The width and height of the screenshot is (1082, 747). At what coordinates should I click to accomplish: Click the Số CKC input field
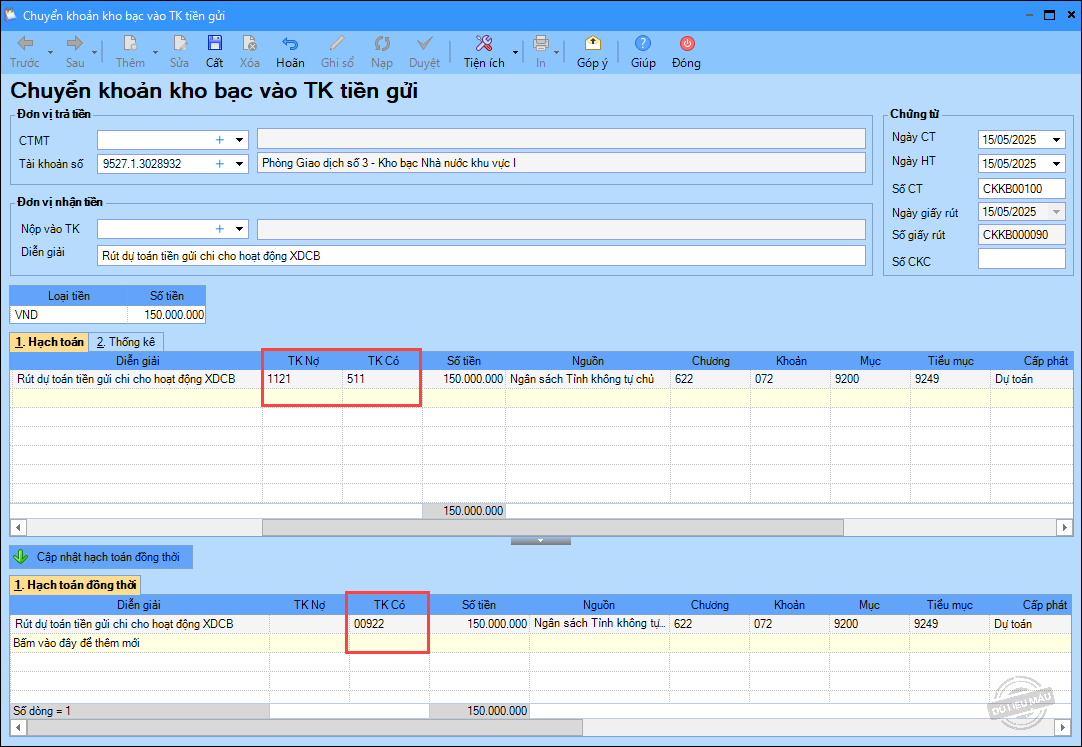pos(1021,260)
